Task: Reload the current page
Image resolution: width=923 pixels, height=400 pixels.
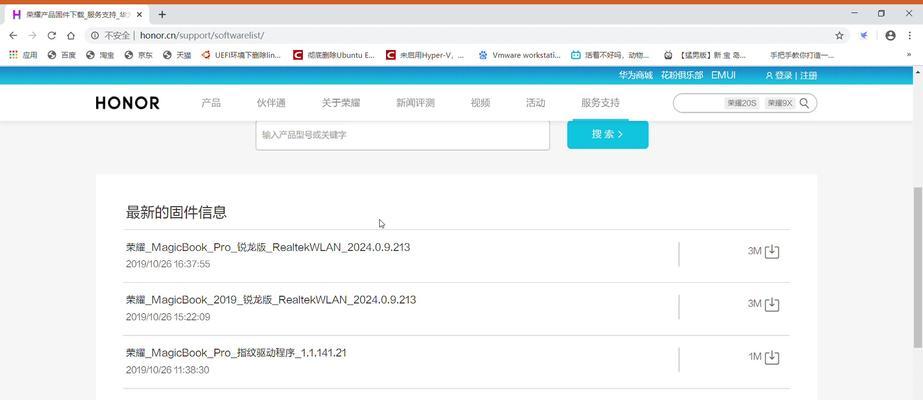Action: point(52,35)
